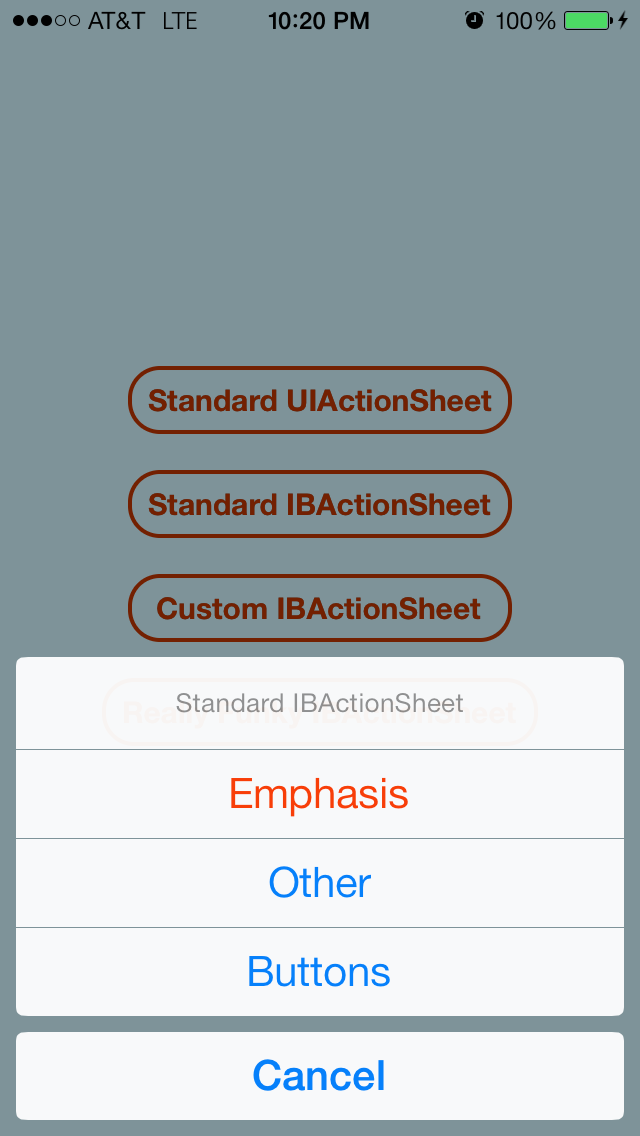Screen dimensions: 640x1136
Task: Tap the alarm clock status icon
Action: coord(474,20)
